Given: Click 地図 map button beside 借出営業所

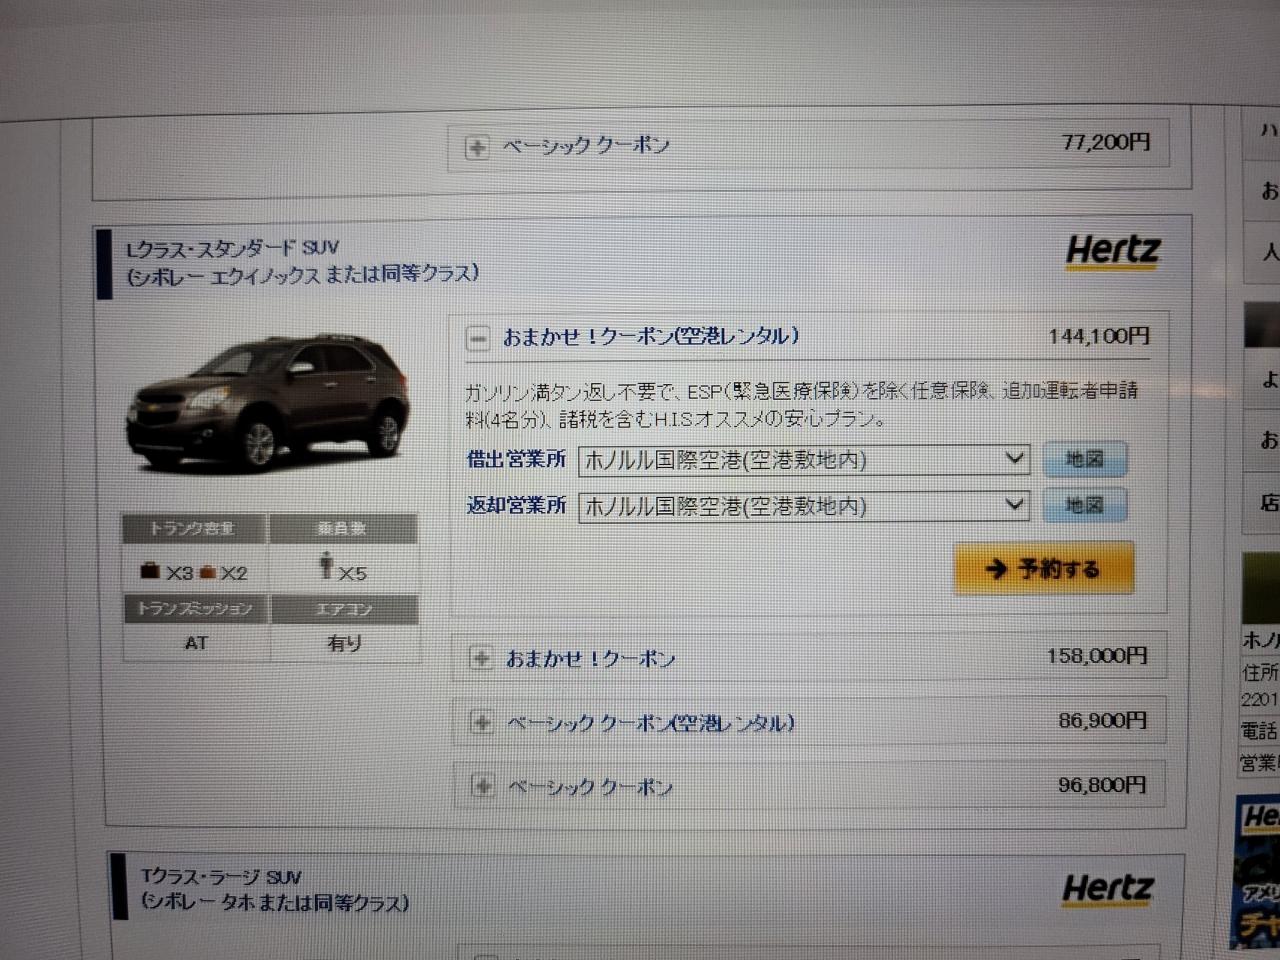Looking at the screenshot, I should 1084,459.
